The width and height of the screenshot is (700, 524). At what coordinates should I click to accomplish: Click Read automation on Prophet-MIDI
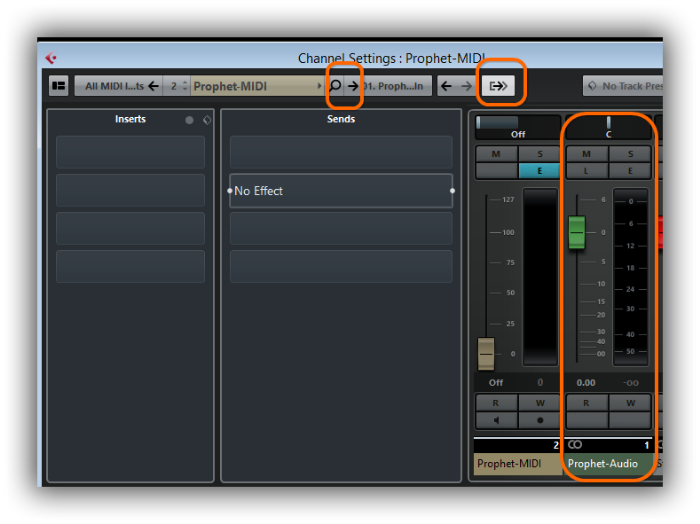tap(497, 403)
